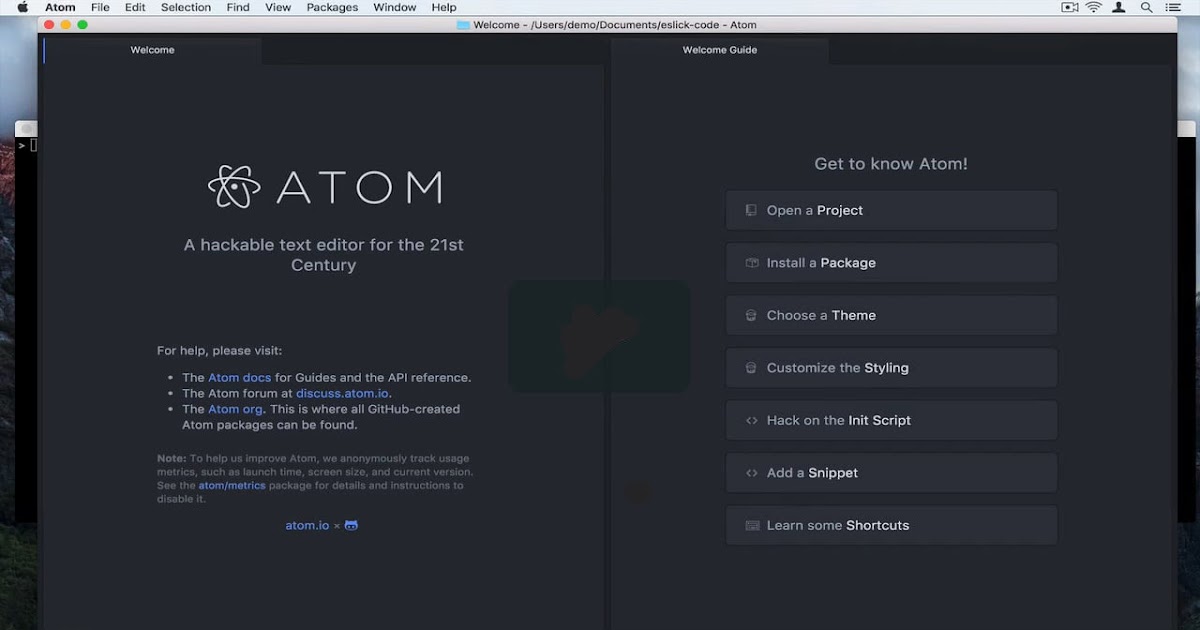
Task: Open the Wi-Fi status menu
Action: [1095, 7]
